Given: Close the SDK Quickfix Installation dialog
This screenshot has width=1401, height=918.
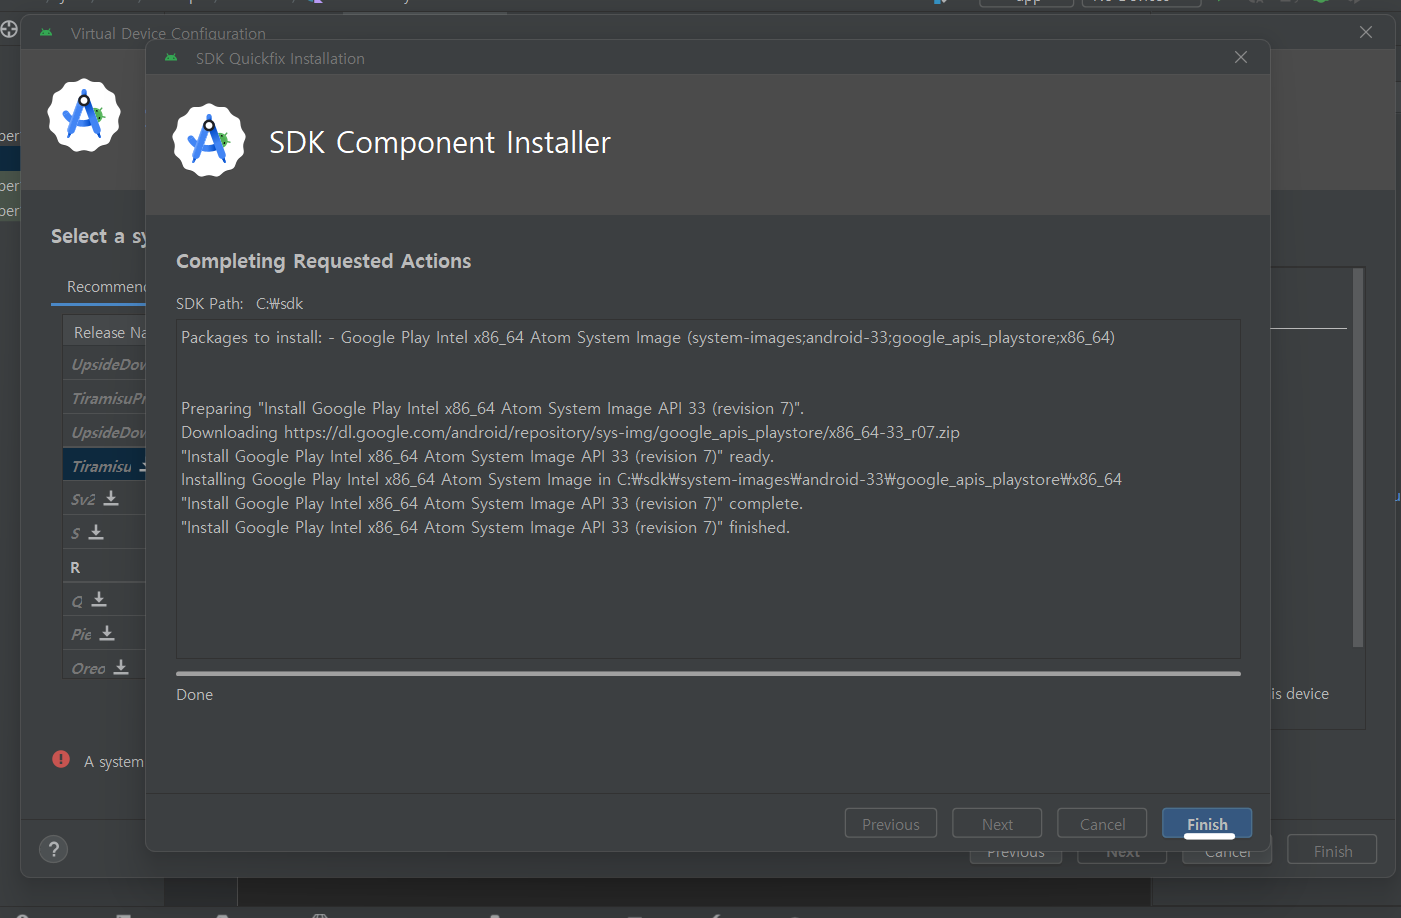Looking at the screenshot, I should 1240,57.
